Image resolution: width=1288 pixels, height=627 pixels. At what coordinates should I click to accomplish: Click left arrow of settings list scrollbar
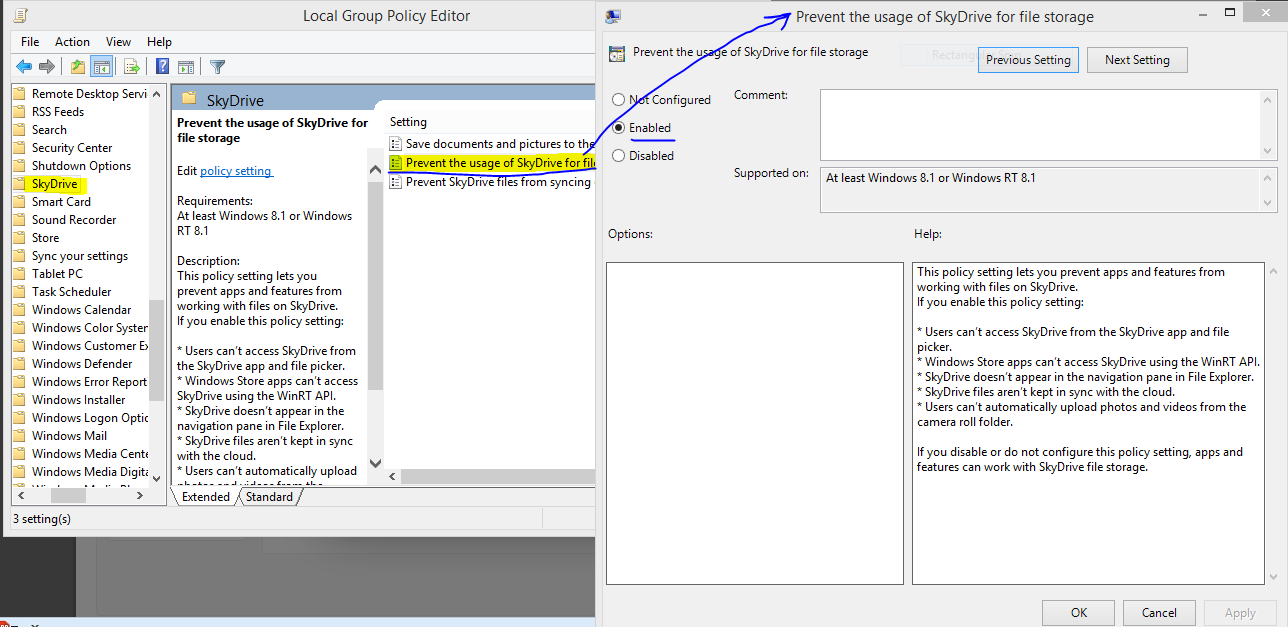(392, 477)
